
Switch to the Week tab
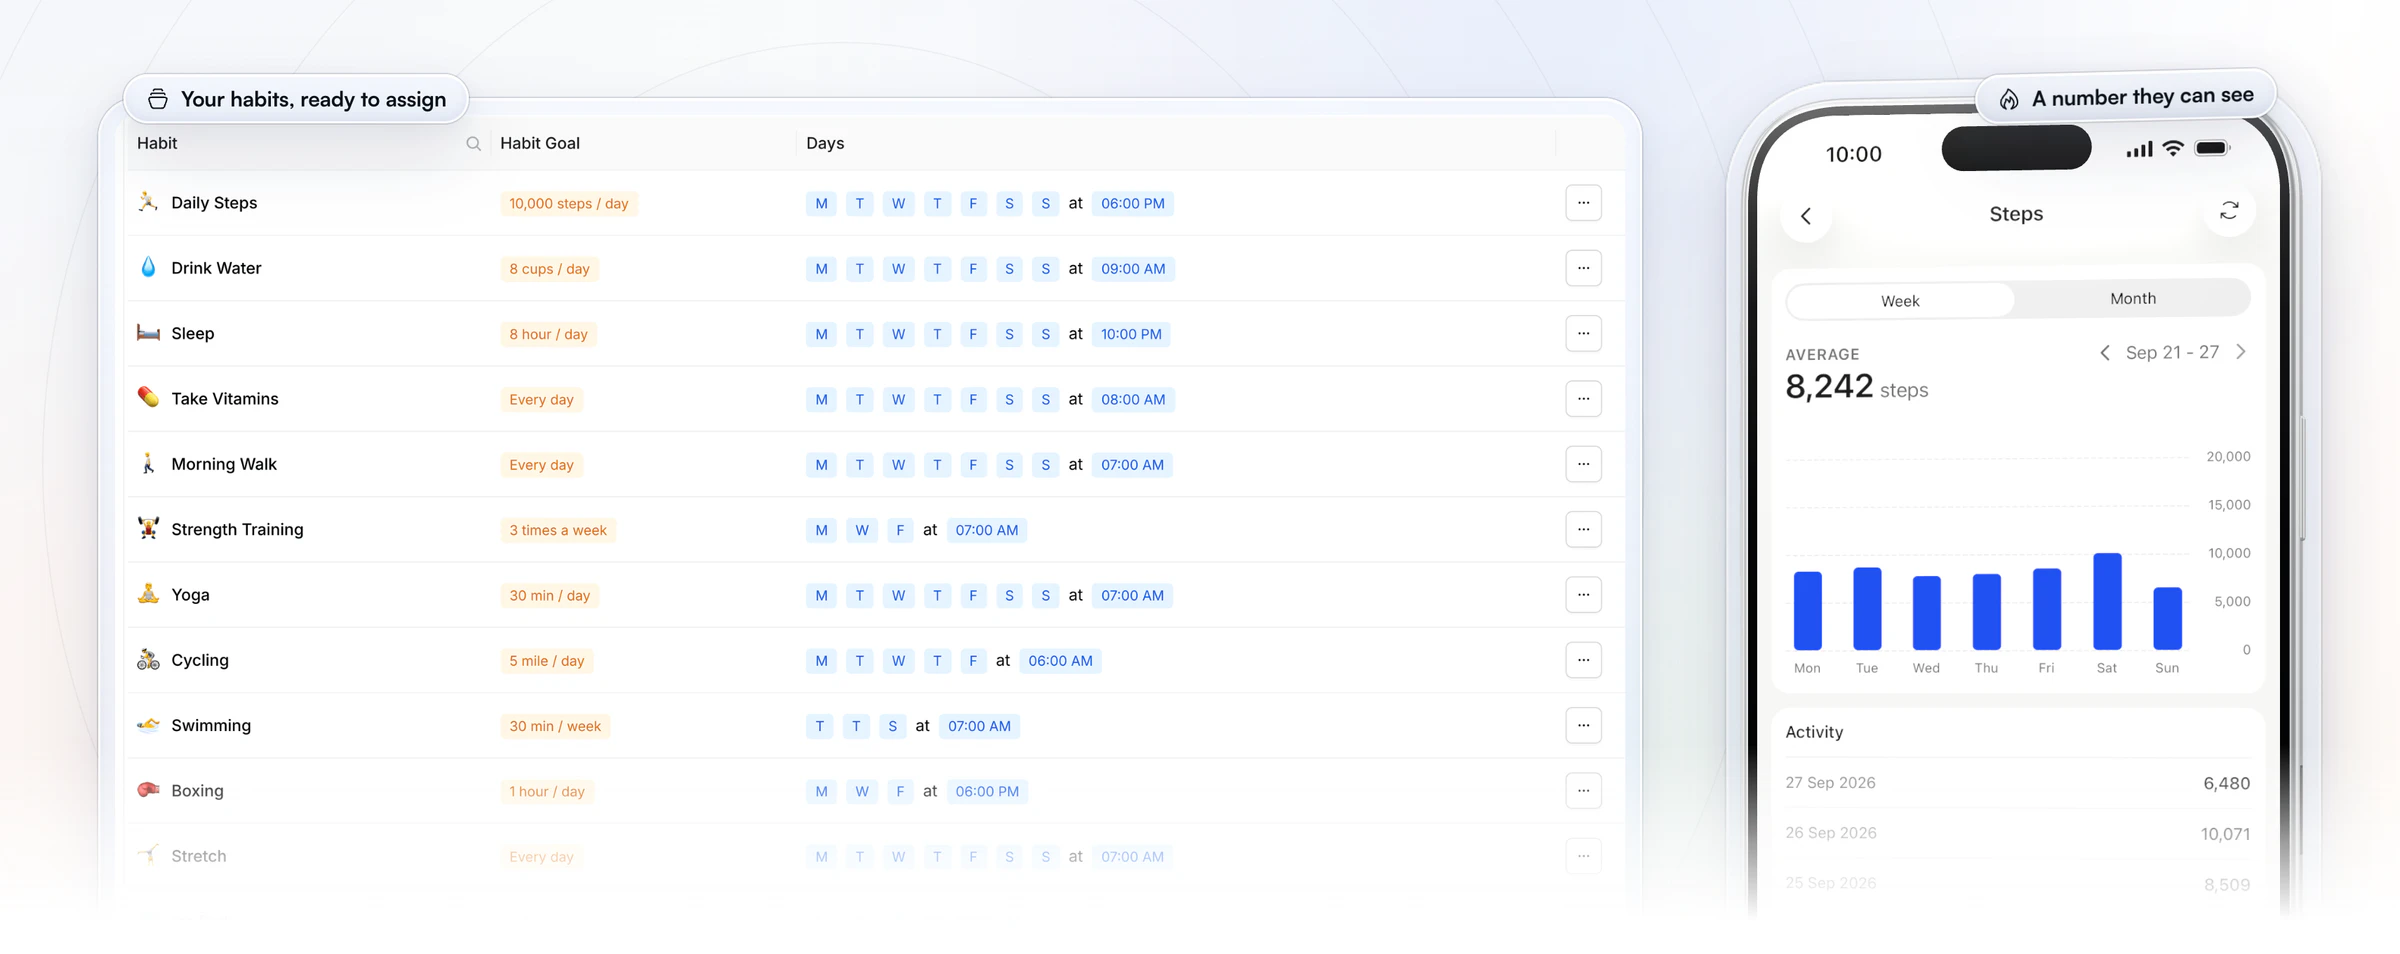pos(1900,301)
